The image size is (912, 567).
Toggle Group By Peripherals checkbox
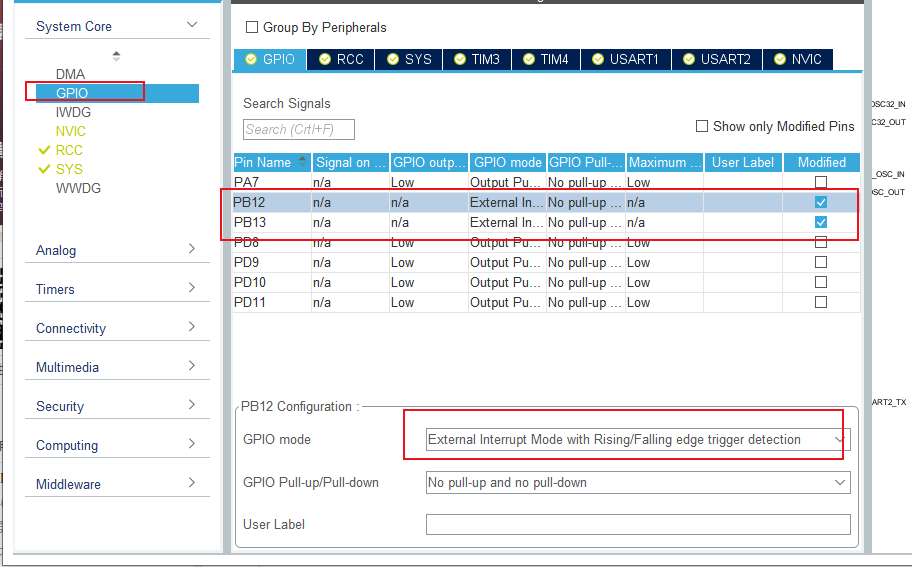[252, 27]
